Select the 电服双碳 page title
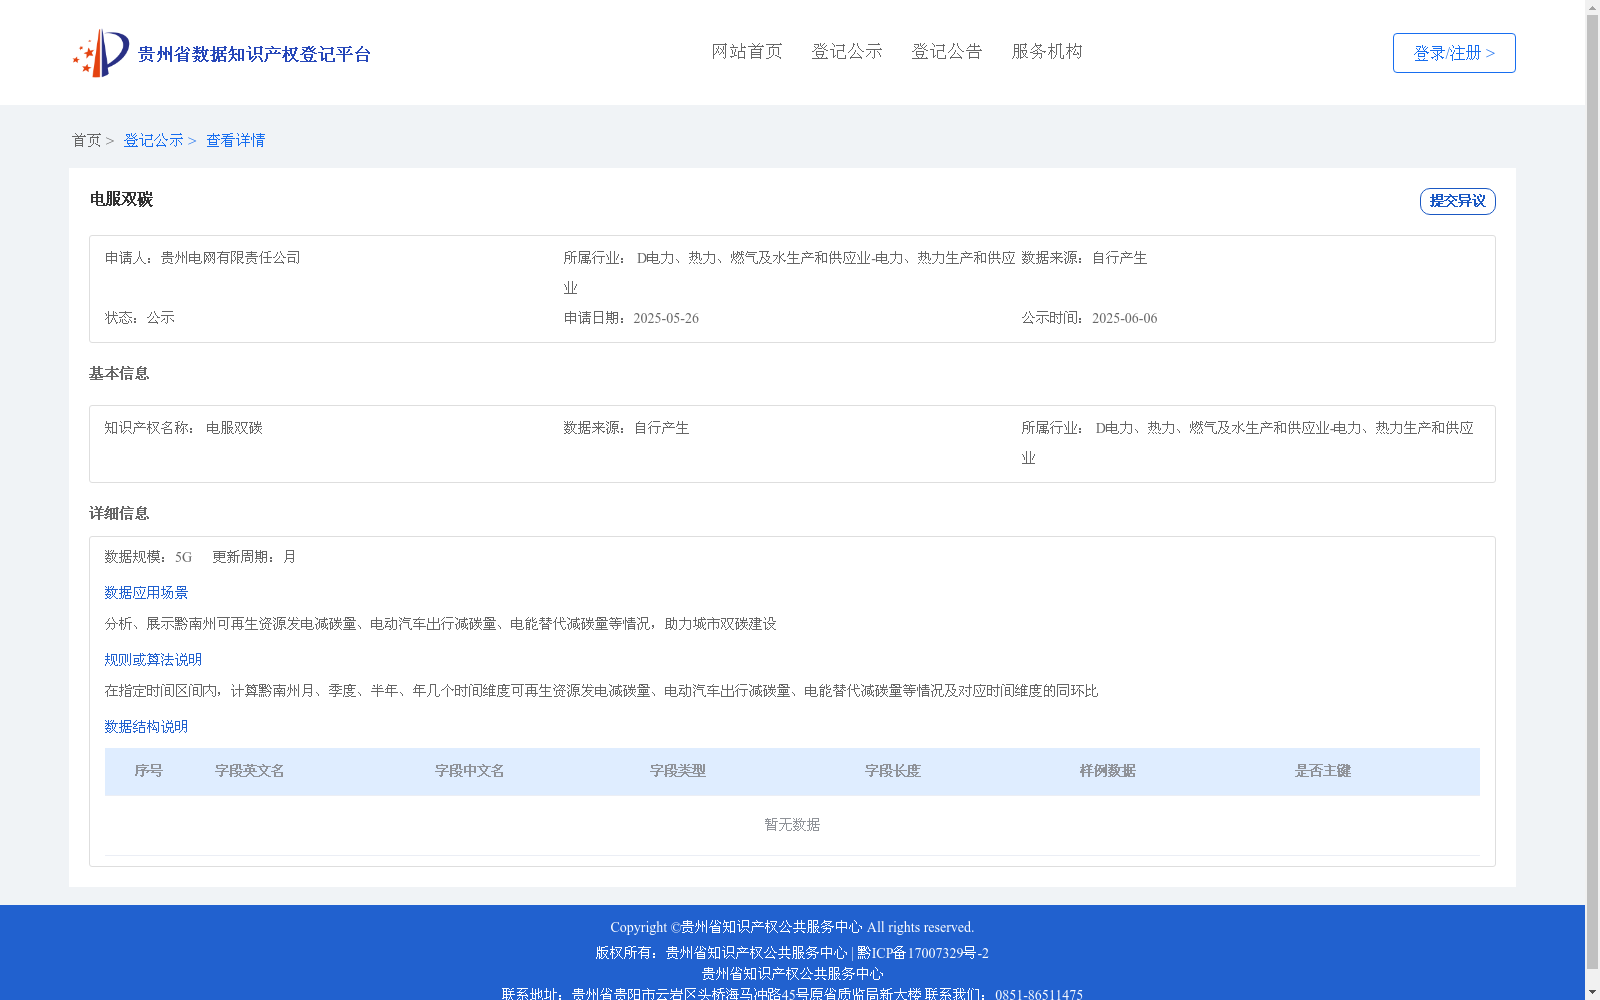The width and height of the screenshot is (1600, 1000). coord(121,199)
